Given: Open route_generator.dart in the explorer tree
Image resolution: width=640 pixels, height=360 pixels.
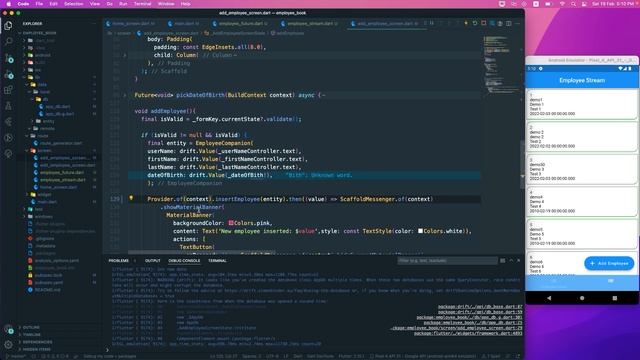Looking at the screenshot, I should [x=60, y=143].
